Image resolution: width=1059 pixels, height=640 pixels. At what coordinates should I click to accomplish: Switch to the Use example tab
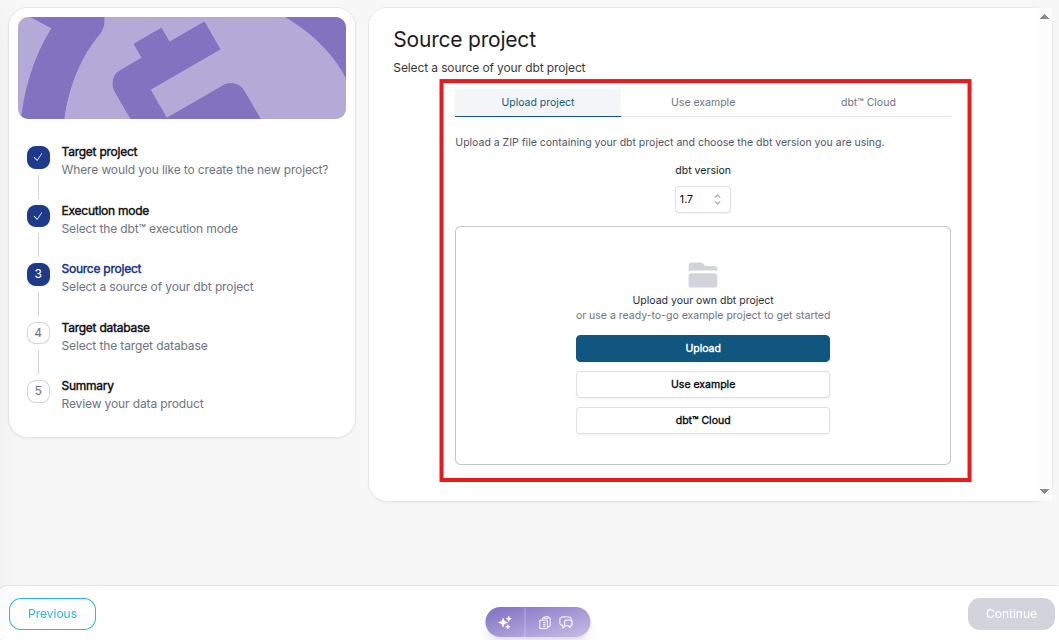pyautogui.click(x=703, y=102)
